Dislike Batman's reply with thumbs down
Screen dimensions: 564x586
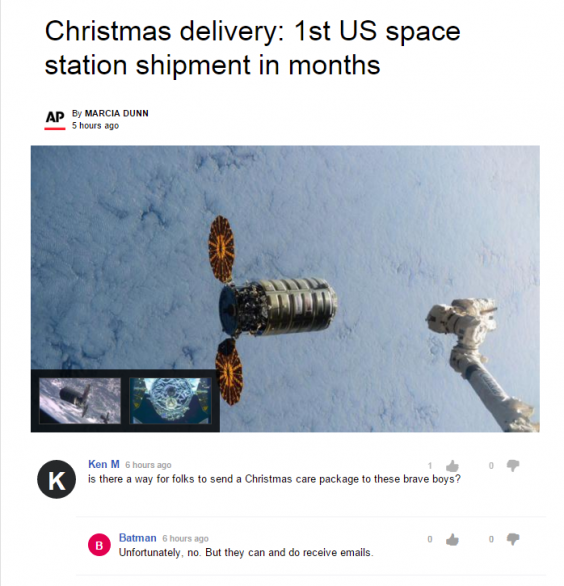point(513,539)
